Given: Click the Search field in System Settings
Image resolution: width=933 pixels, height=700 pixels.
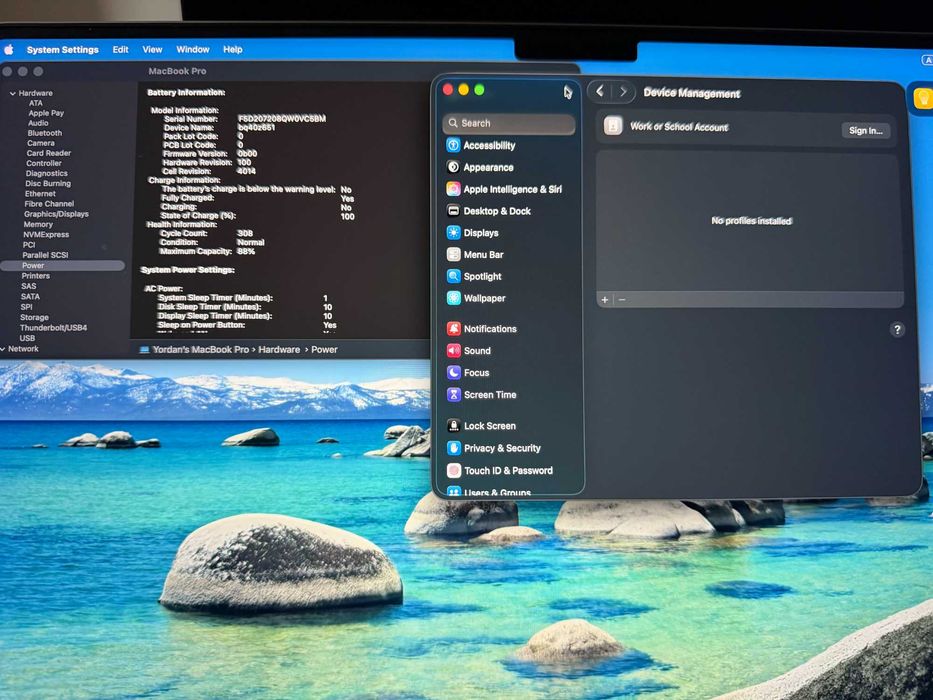Looking at the screenshot, I should click(509, 123).
